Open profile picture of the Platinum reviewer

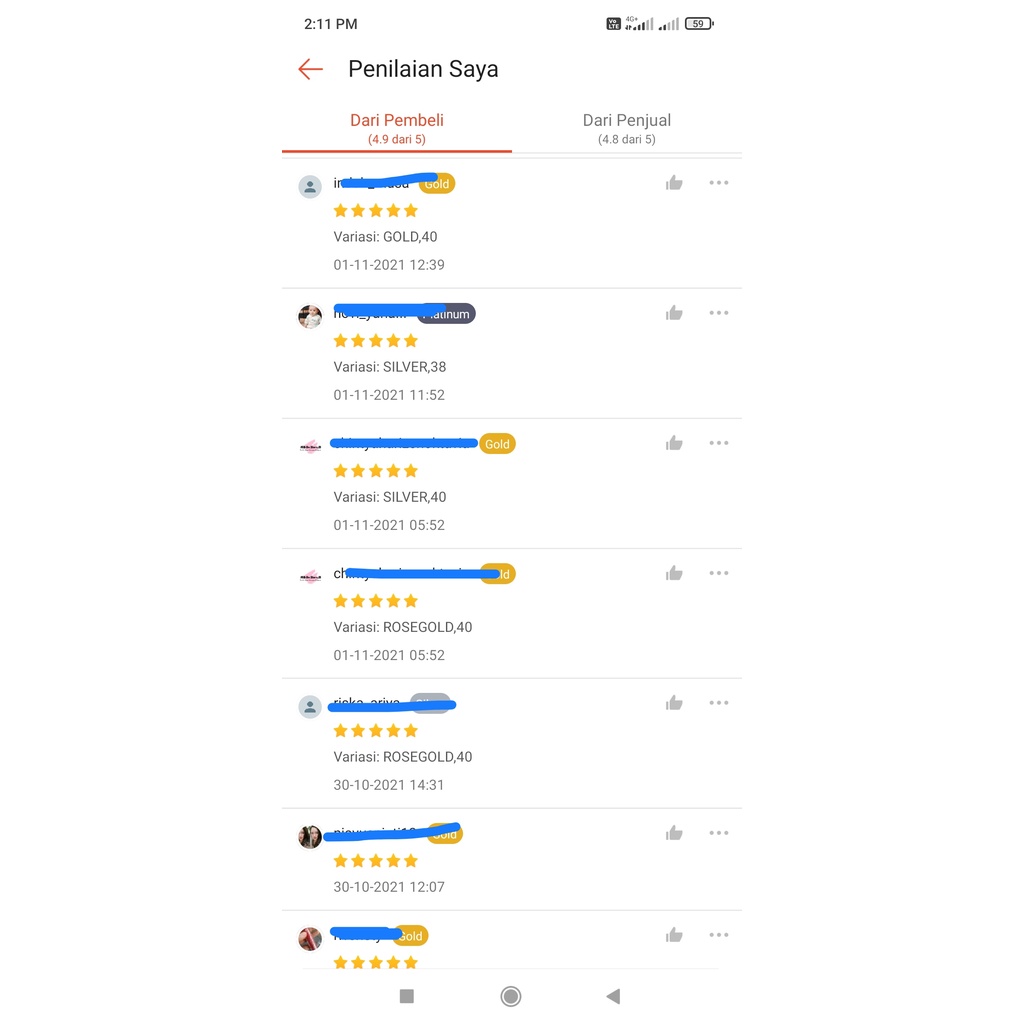pyautogui.click(x=310, y=317)
